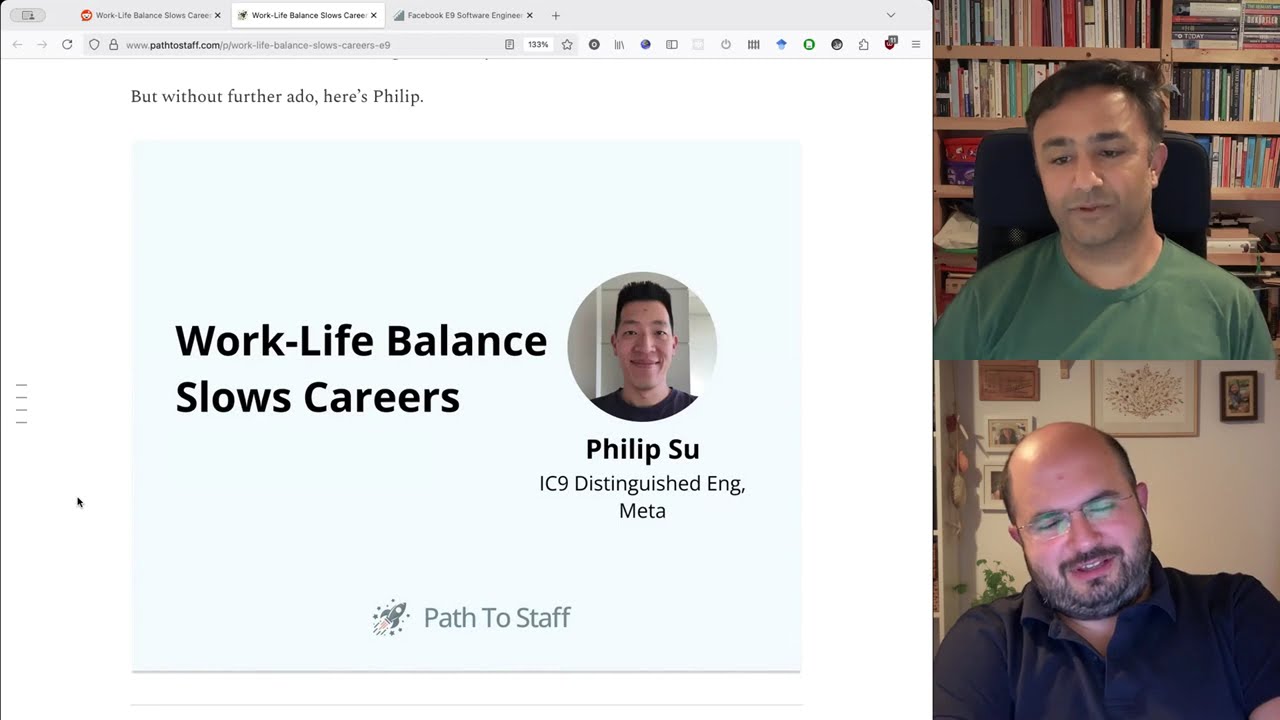Open the Firefox hamburger application menu

[915, 45]
